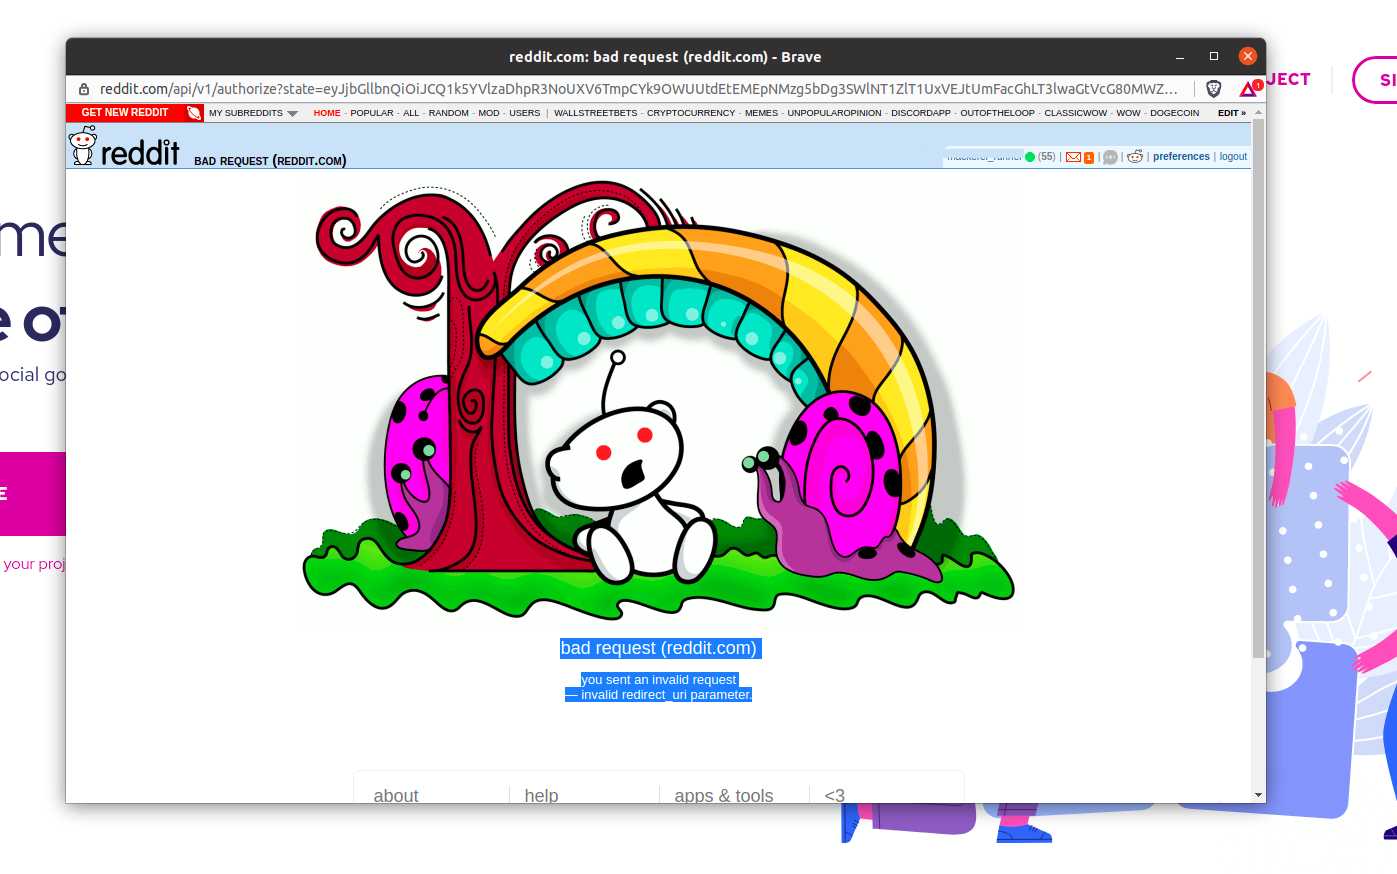Screen dimensions: 1397x874
Task: Open the Dogecoin subreddit link
Action: [1175, 113]
